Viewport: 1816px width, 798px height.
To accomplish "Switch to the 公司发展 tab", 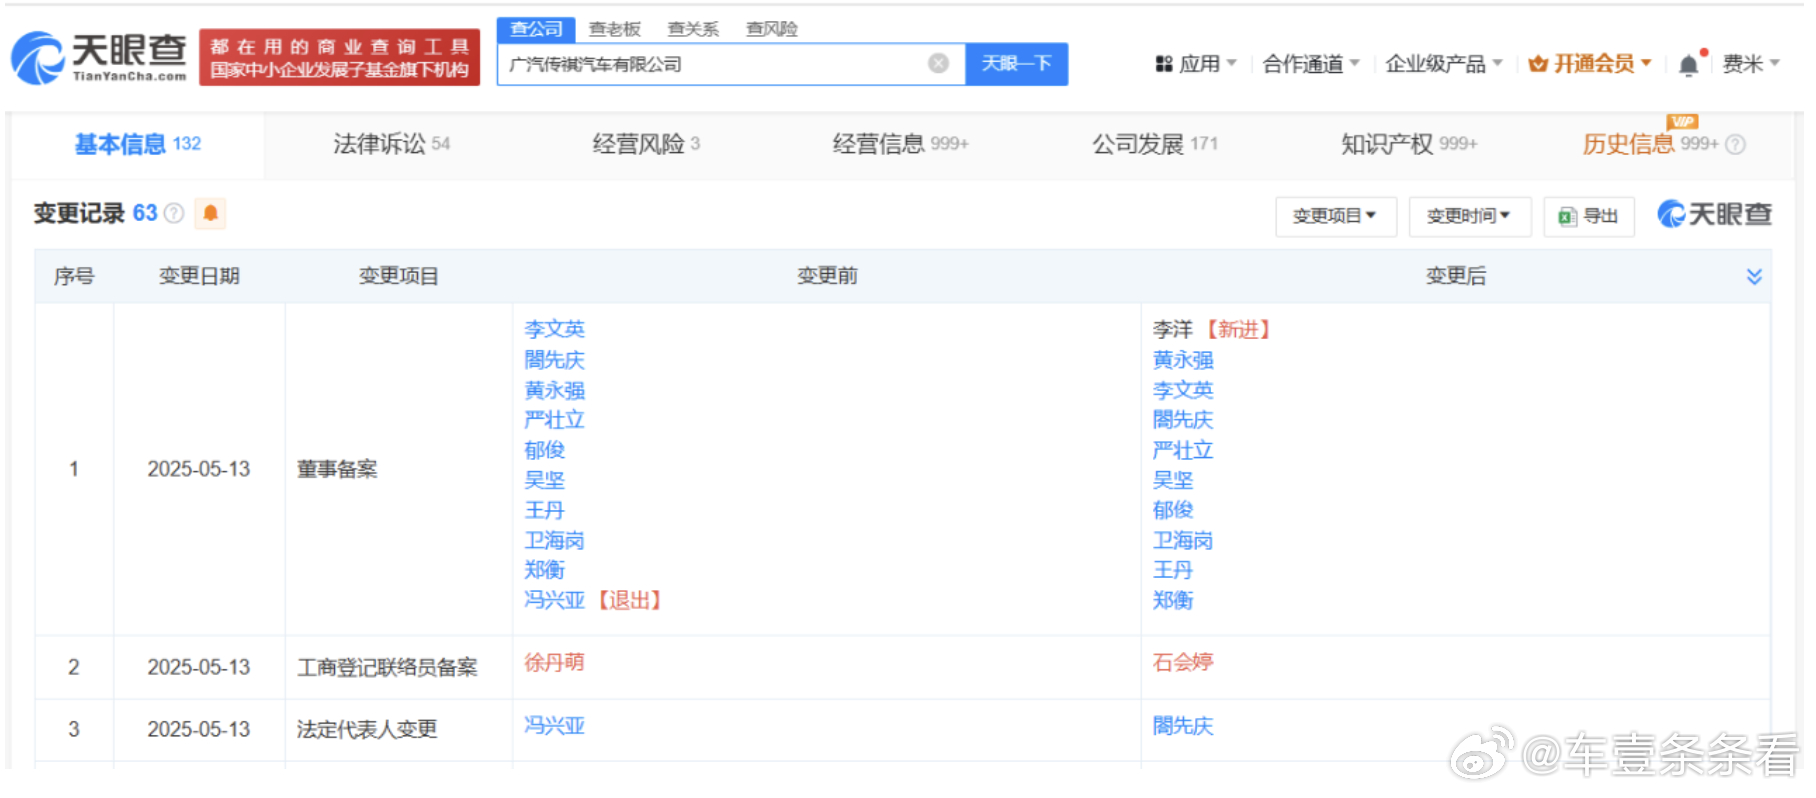I will (1155, 144).
